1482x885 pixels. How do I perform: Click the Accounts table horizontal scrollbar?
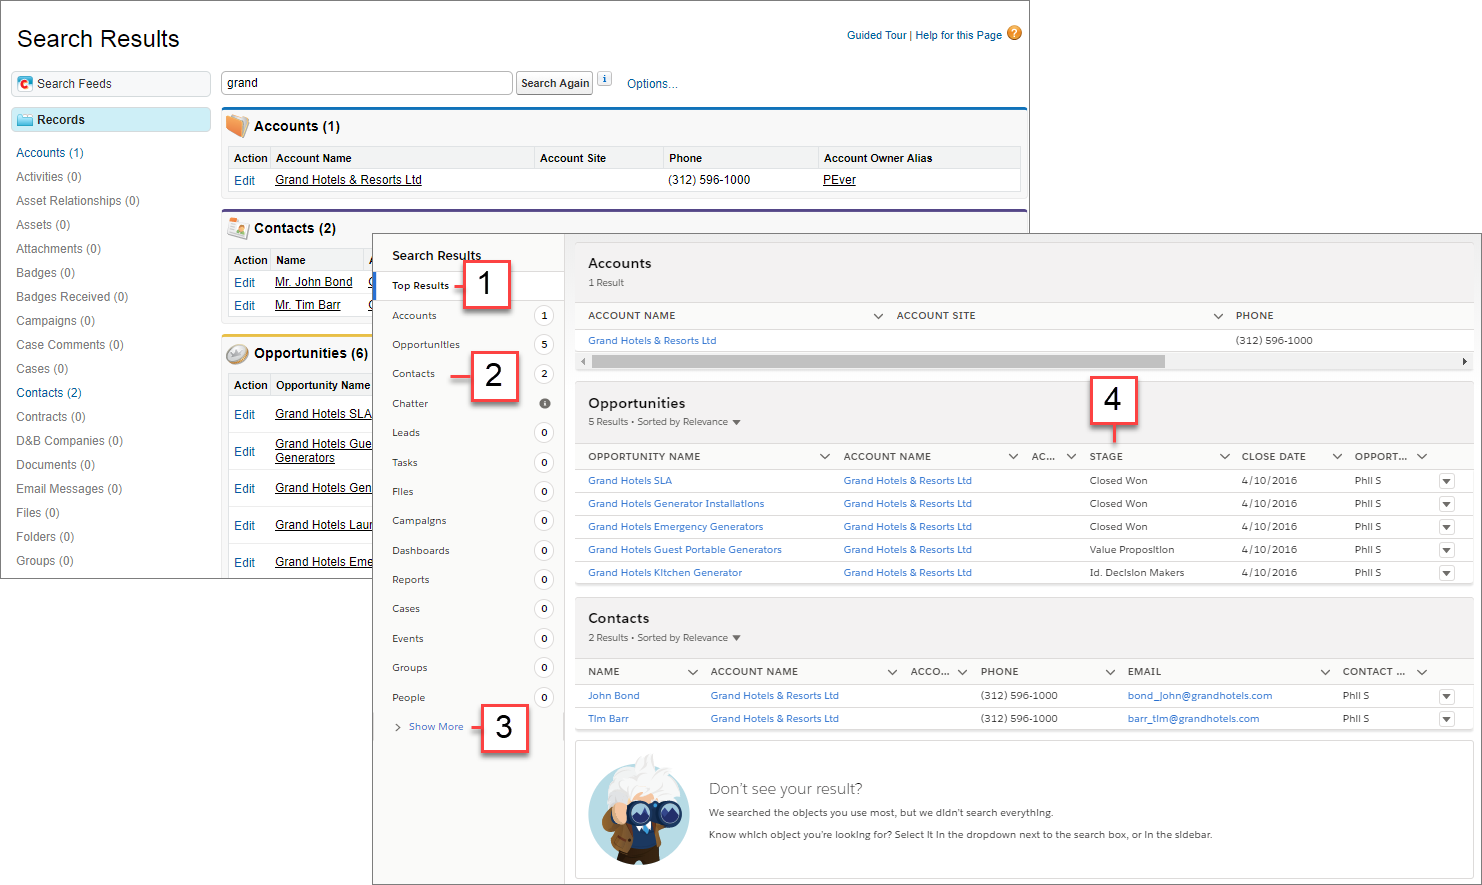click(x=878, y=361)
